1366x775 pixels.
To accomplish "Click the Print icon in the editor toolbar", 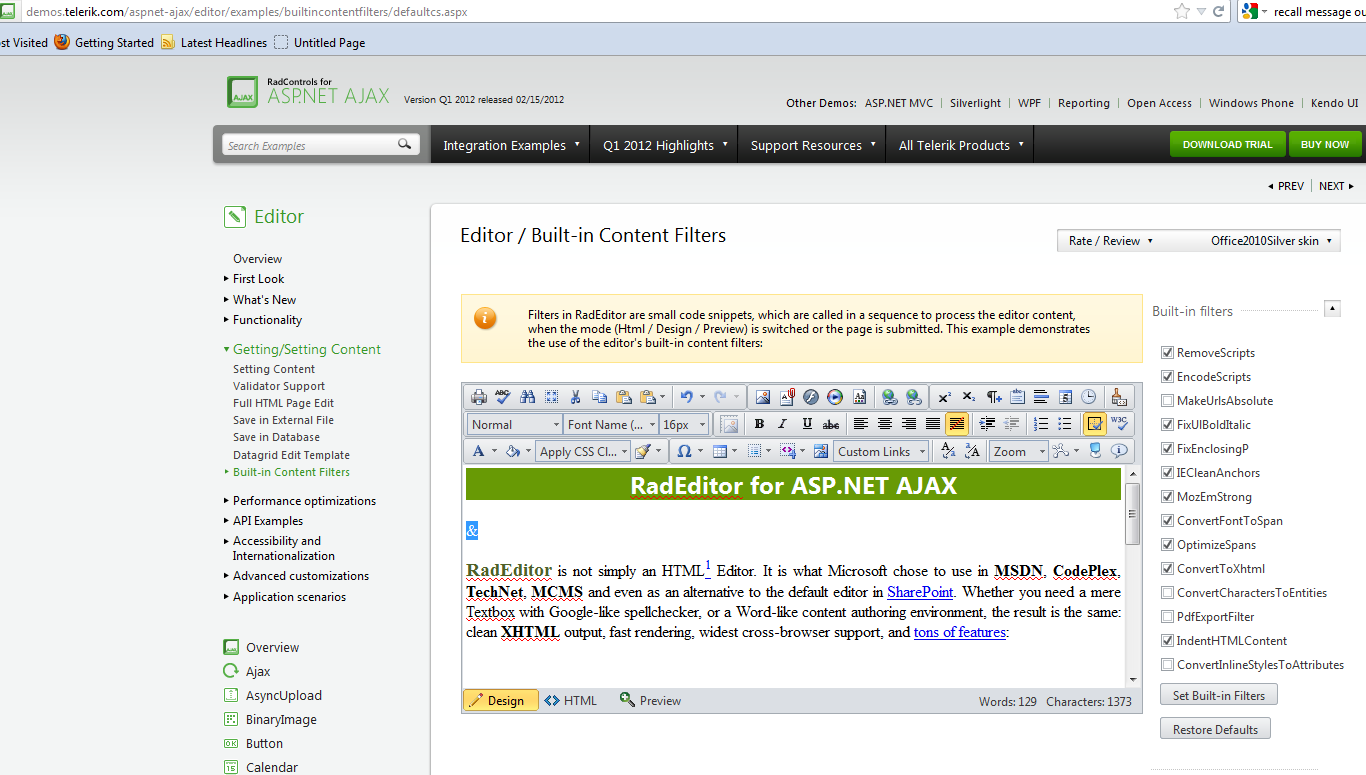I will click(479, 397).
